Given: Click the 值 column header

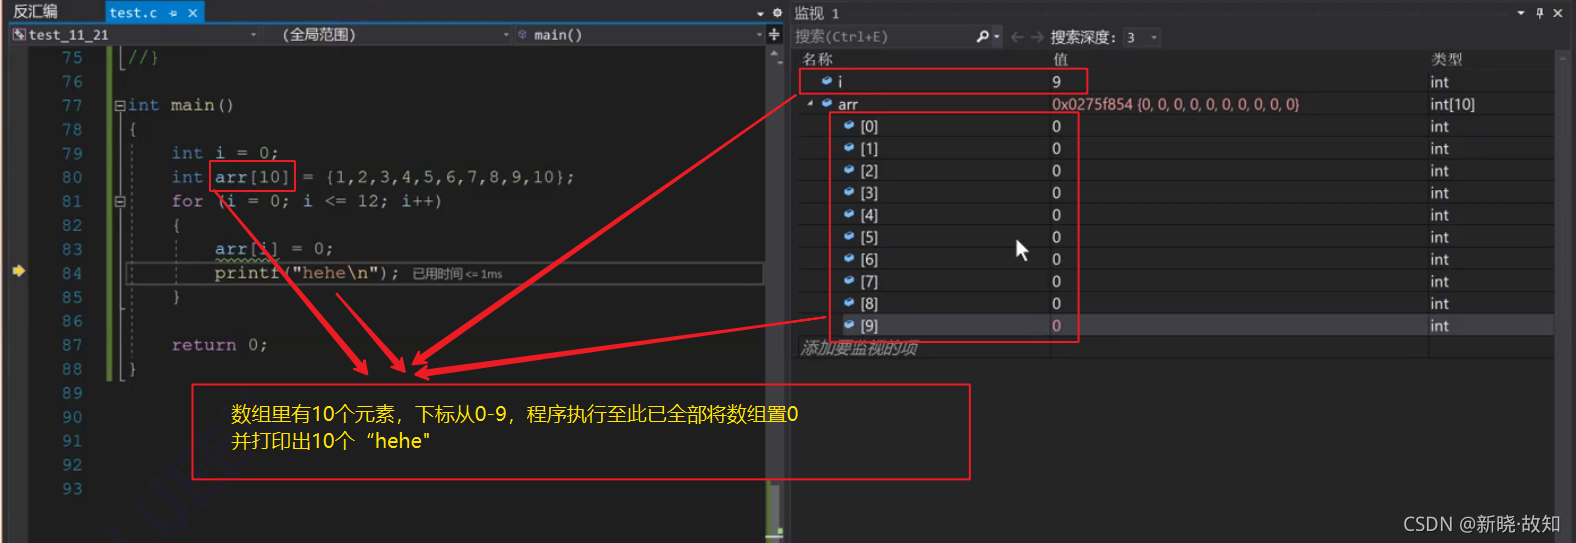Looking at the screenshot, I should (x=1060, y=59).
